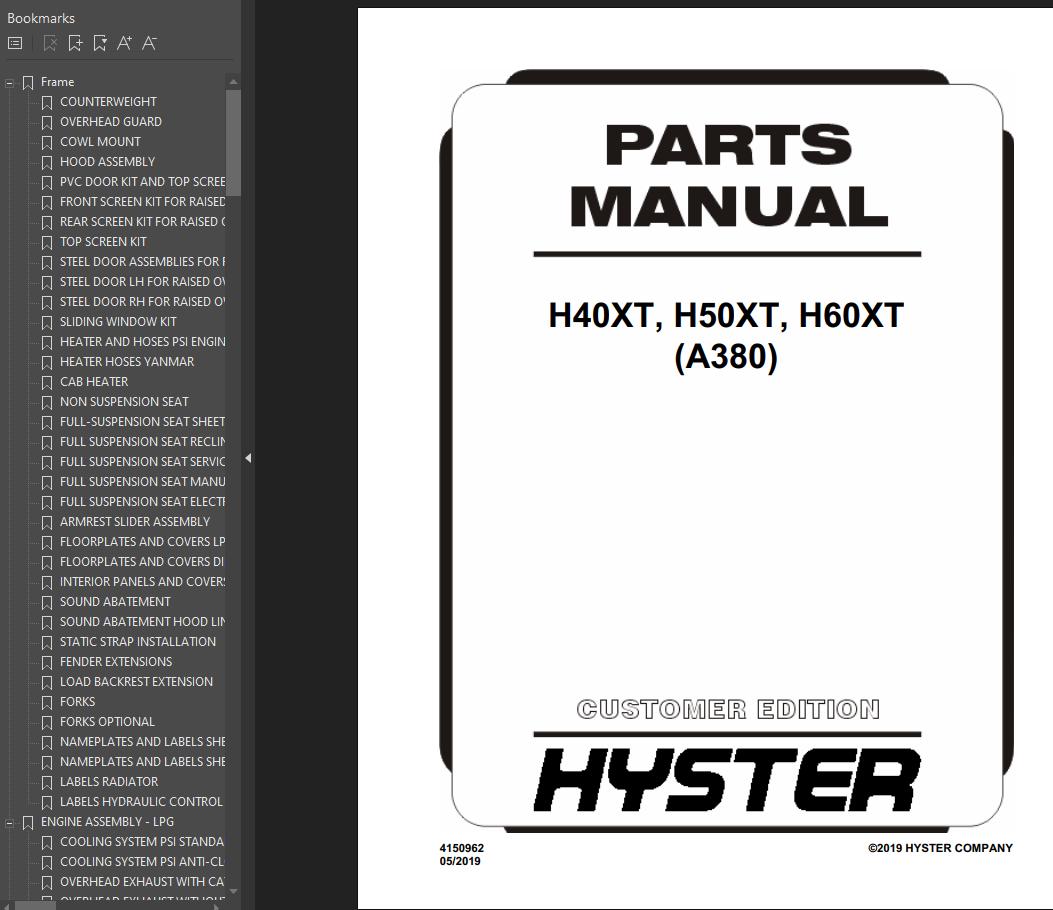Select the FULL-SUSPENSION SEAT SHEET bookmark
This screenshot has width=1053, height=910.
[142, 422]
